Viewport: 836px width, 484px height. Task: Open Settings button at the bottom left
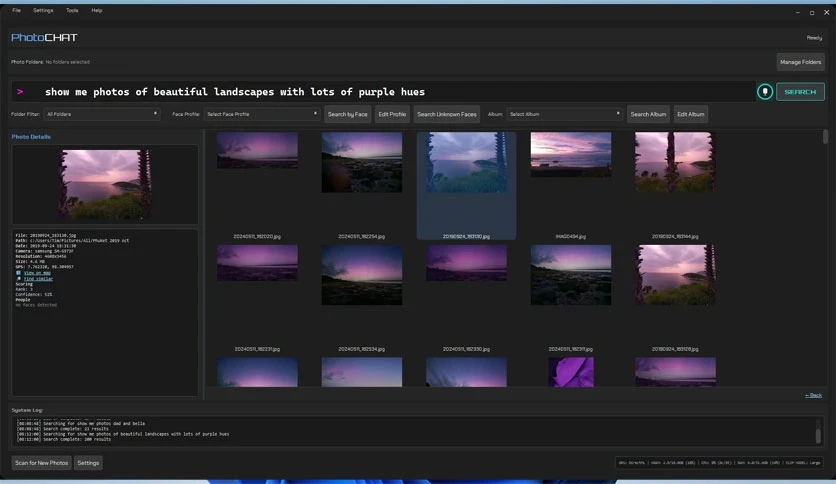[88, 463]
